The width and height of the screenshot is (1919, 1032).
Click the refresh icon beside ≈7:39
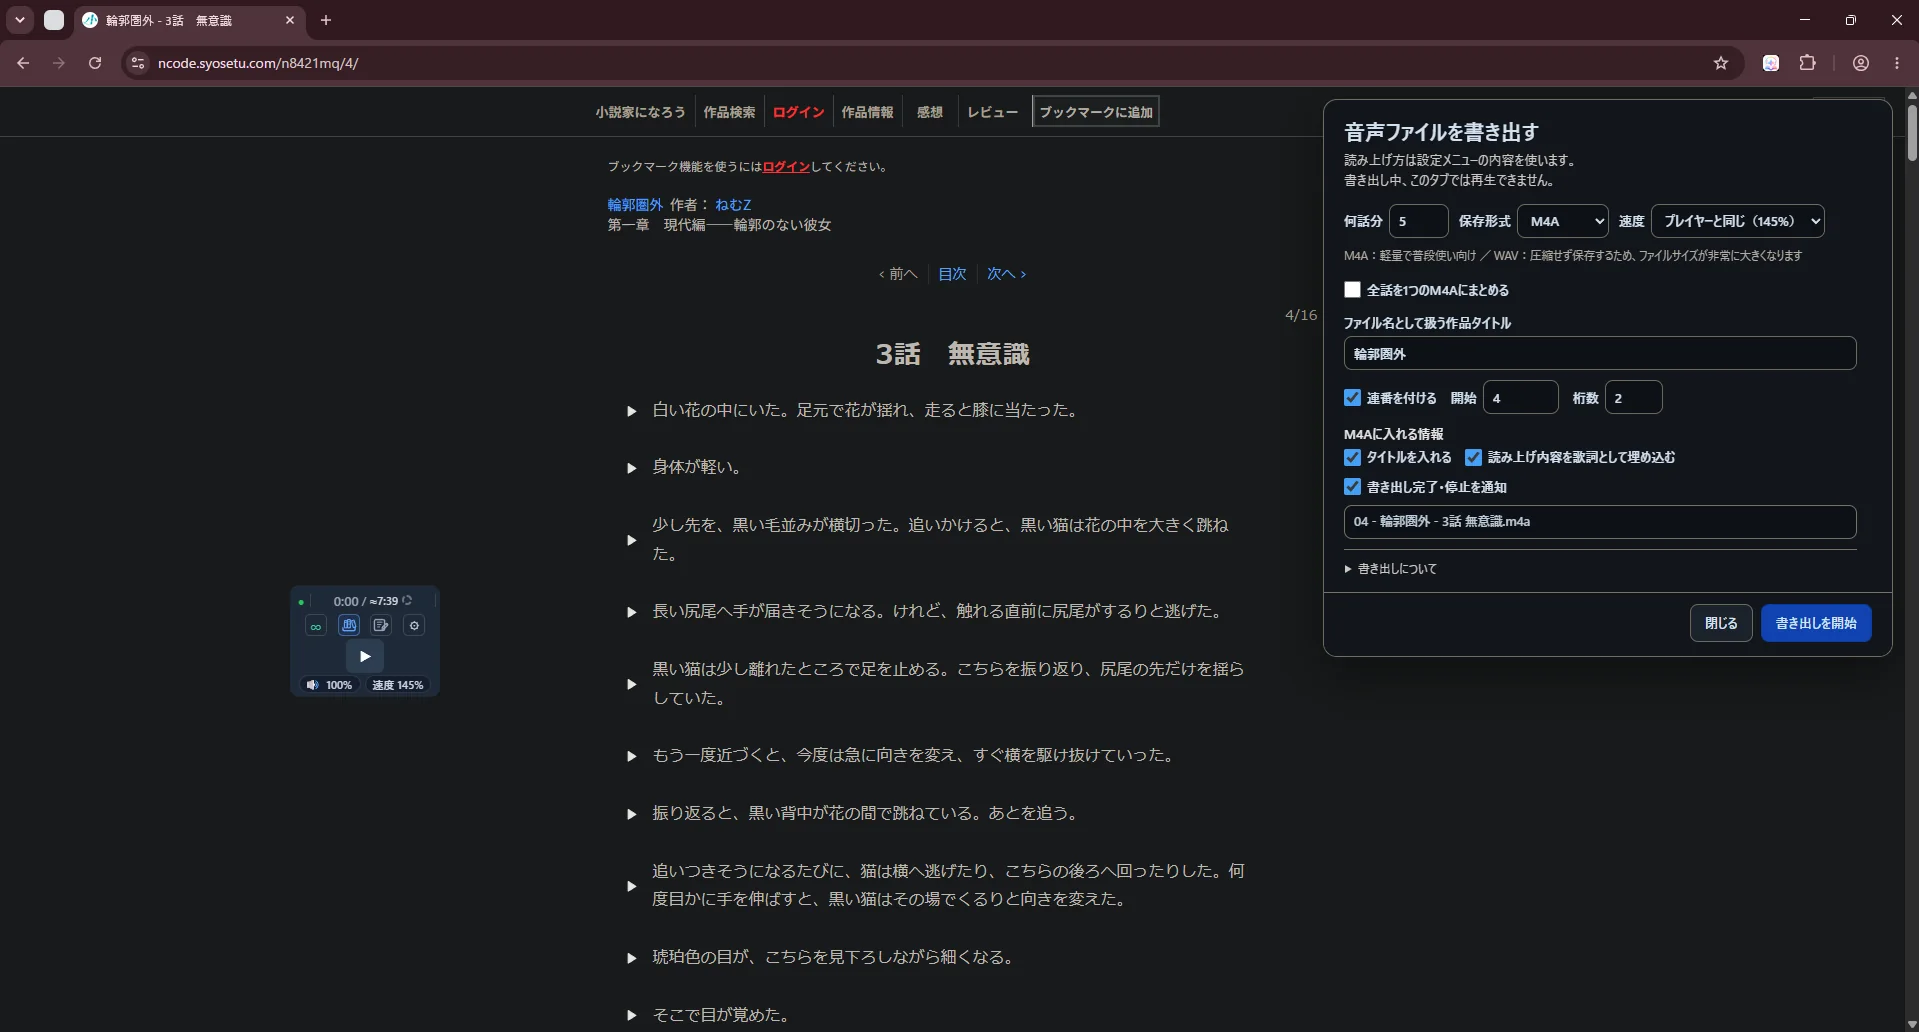point(407,601)
